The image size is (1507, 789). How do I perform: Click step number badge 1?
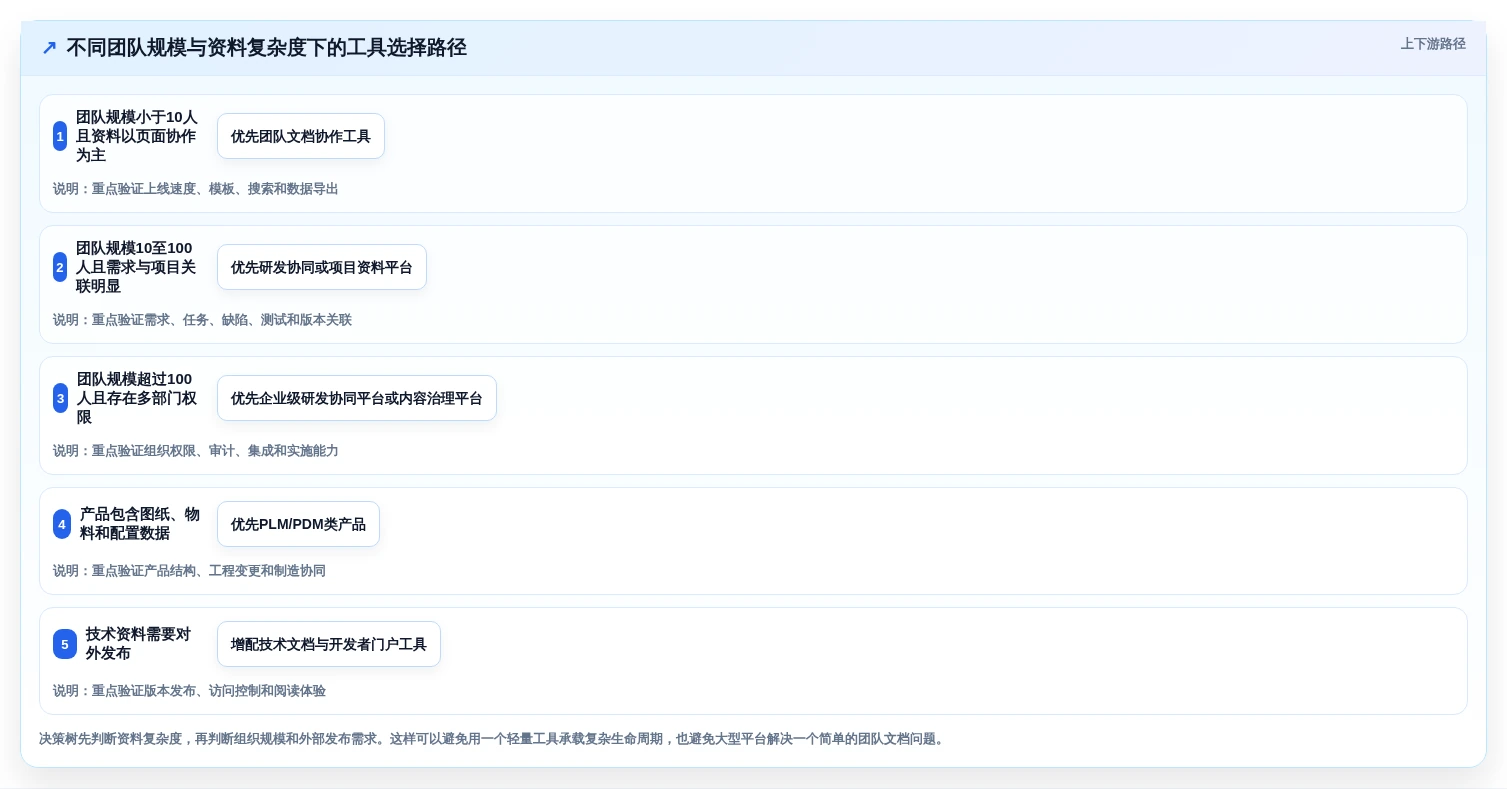pos(60,136)
